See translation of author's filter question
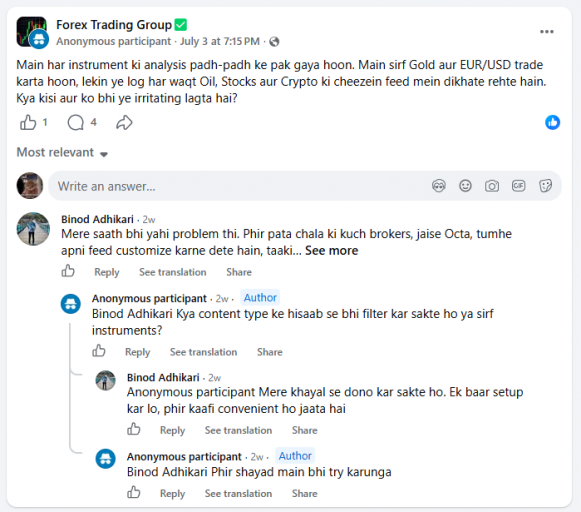 point(203,352)
